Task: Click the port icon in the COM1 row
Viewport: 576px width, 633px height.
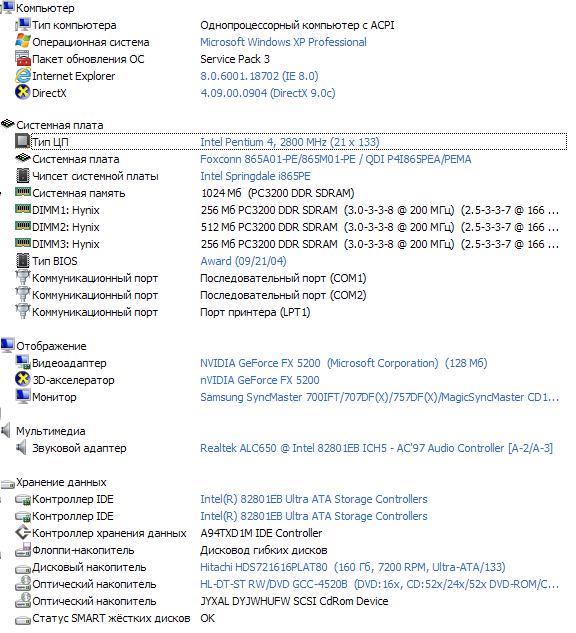Action: (23, 277)
